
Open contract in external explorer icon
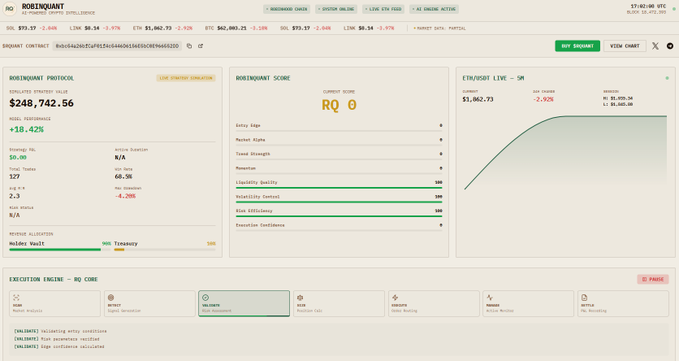[200, 46]
